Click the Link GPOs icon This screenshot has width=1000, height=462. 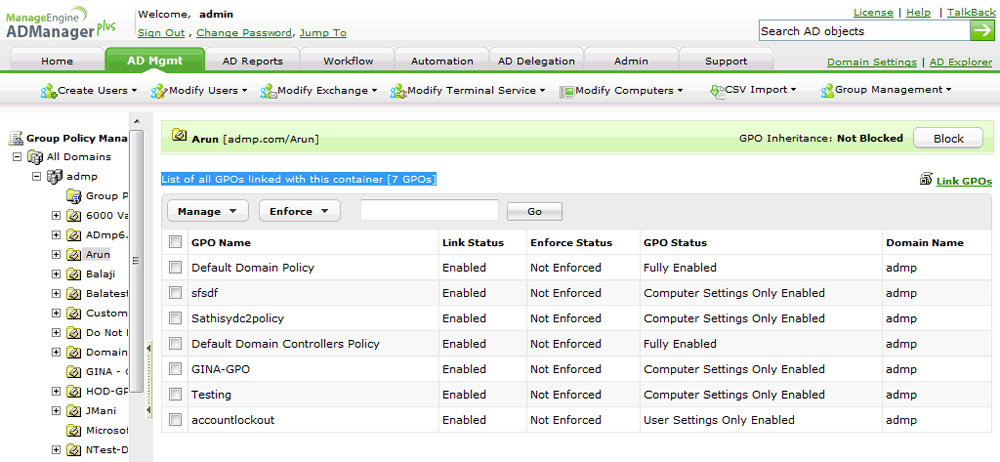(925, 181)
